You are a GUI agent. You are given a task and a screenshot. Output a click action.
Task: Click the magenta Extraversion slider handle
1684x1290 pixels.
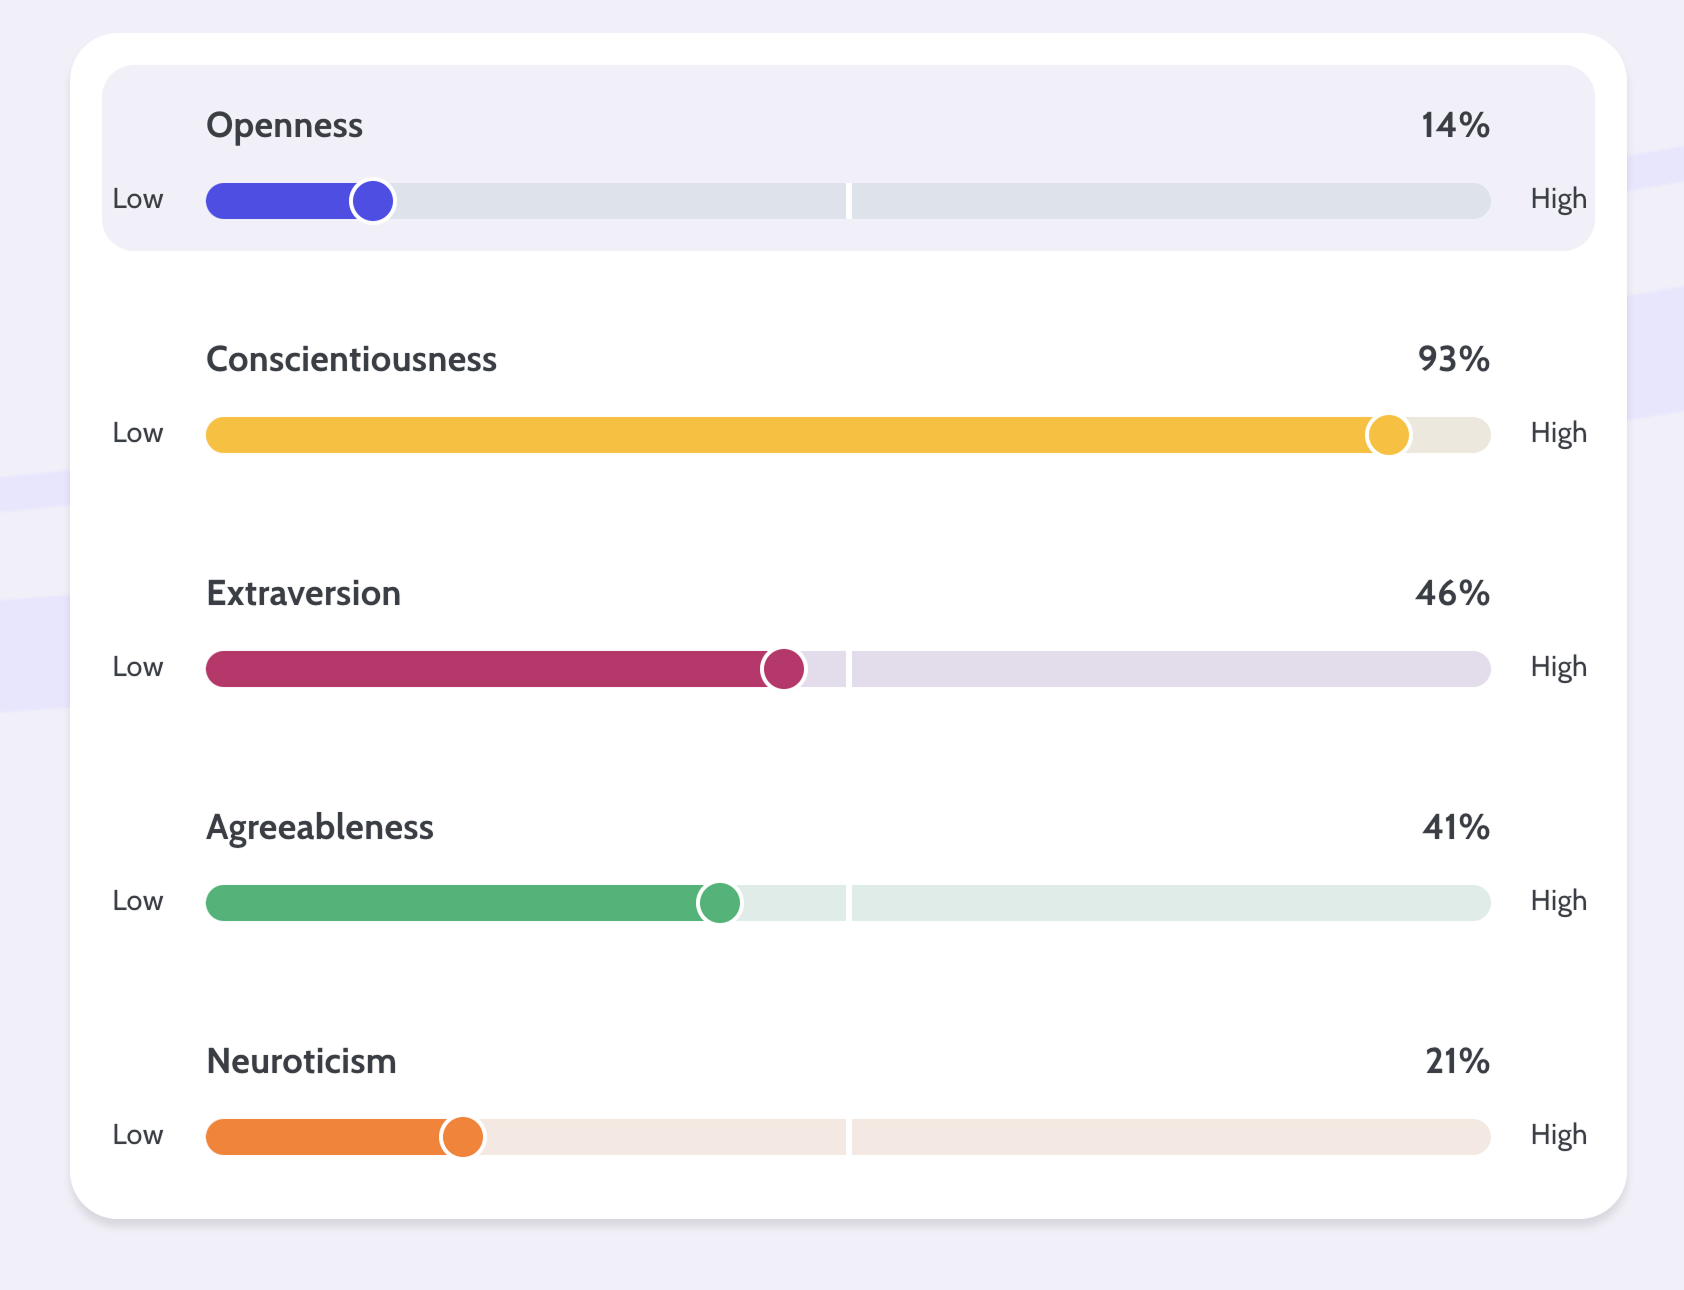783,669
